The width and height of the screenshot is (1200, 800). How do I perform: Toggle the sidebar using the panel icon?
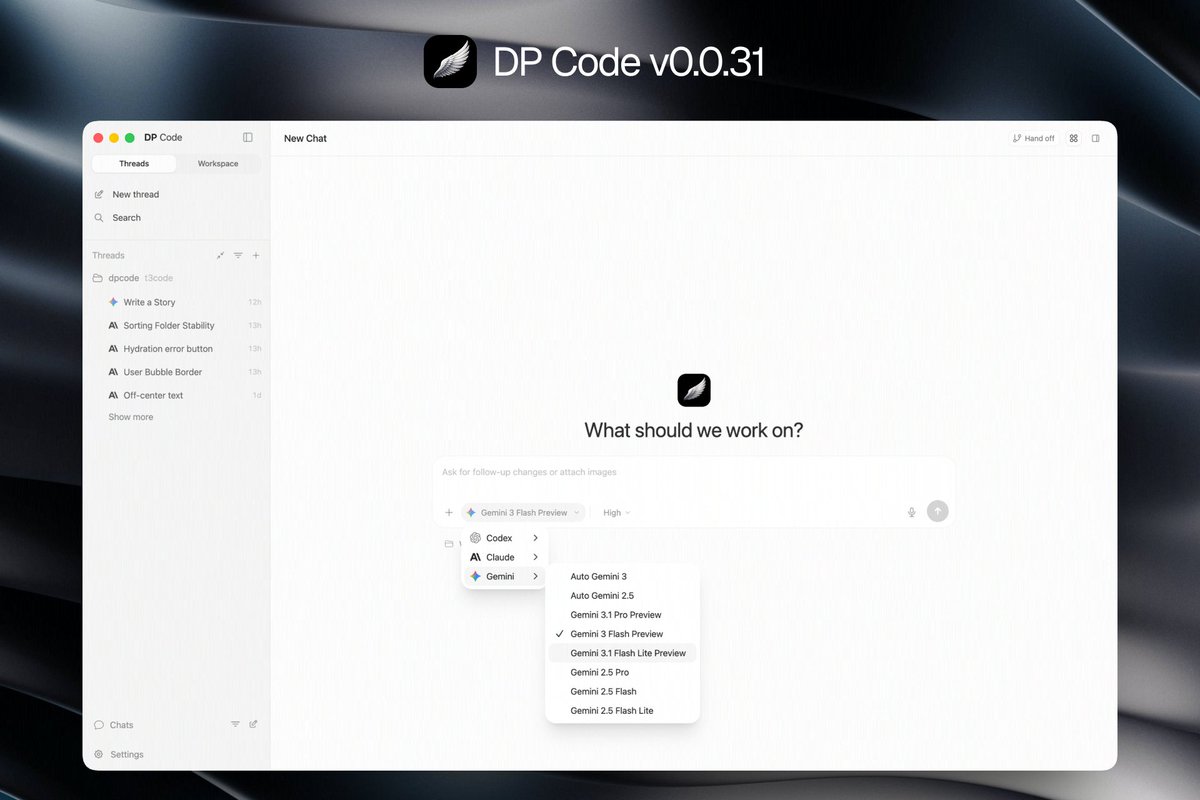pos(248,137)
